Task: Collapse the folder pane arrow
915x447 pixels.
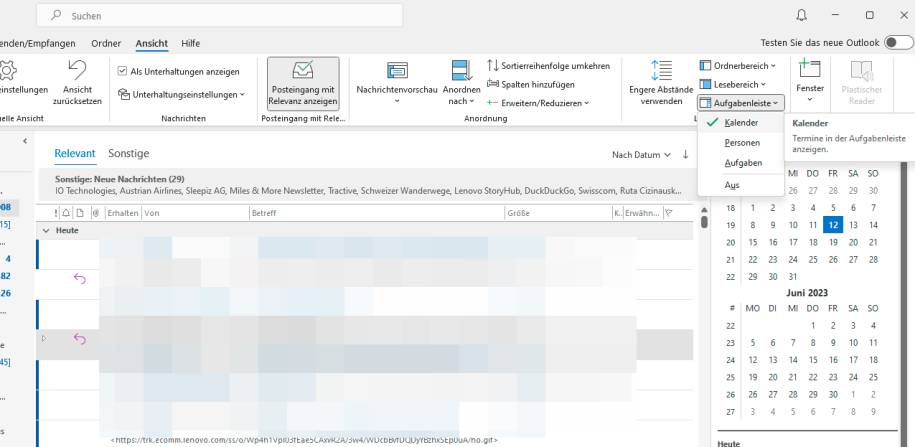Action: coord(25,141)
